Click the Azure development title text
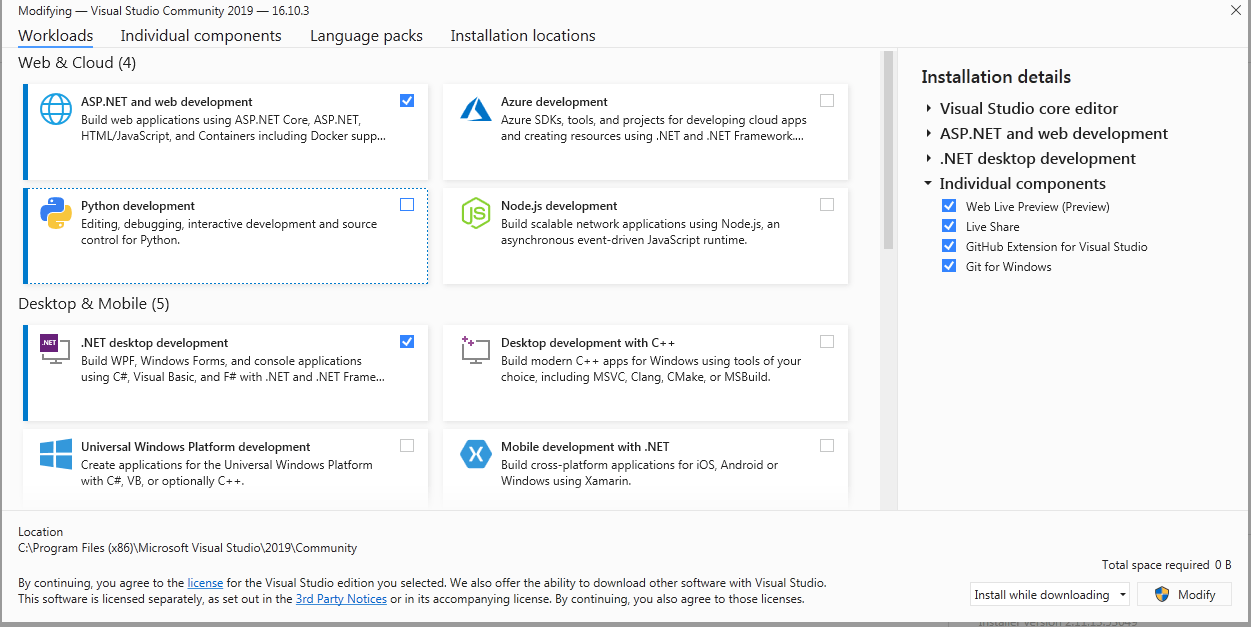1251x627 pixels. tap(554, 102)
